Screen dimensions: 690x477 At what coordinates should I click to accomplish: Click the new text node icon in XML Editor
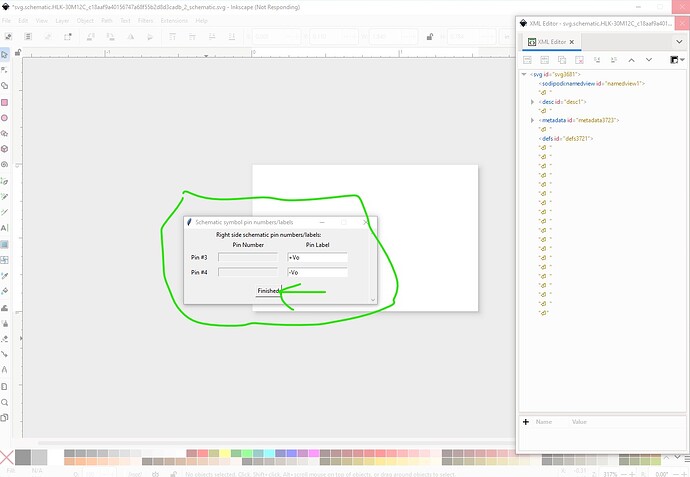[x=544, y=60]
